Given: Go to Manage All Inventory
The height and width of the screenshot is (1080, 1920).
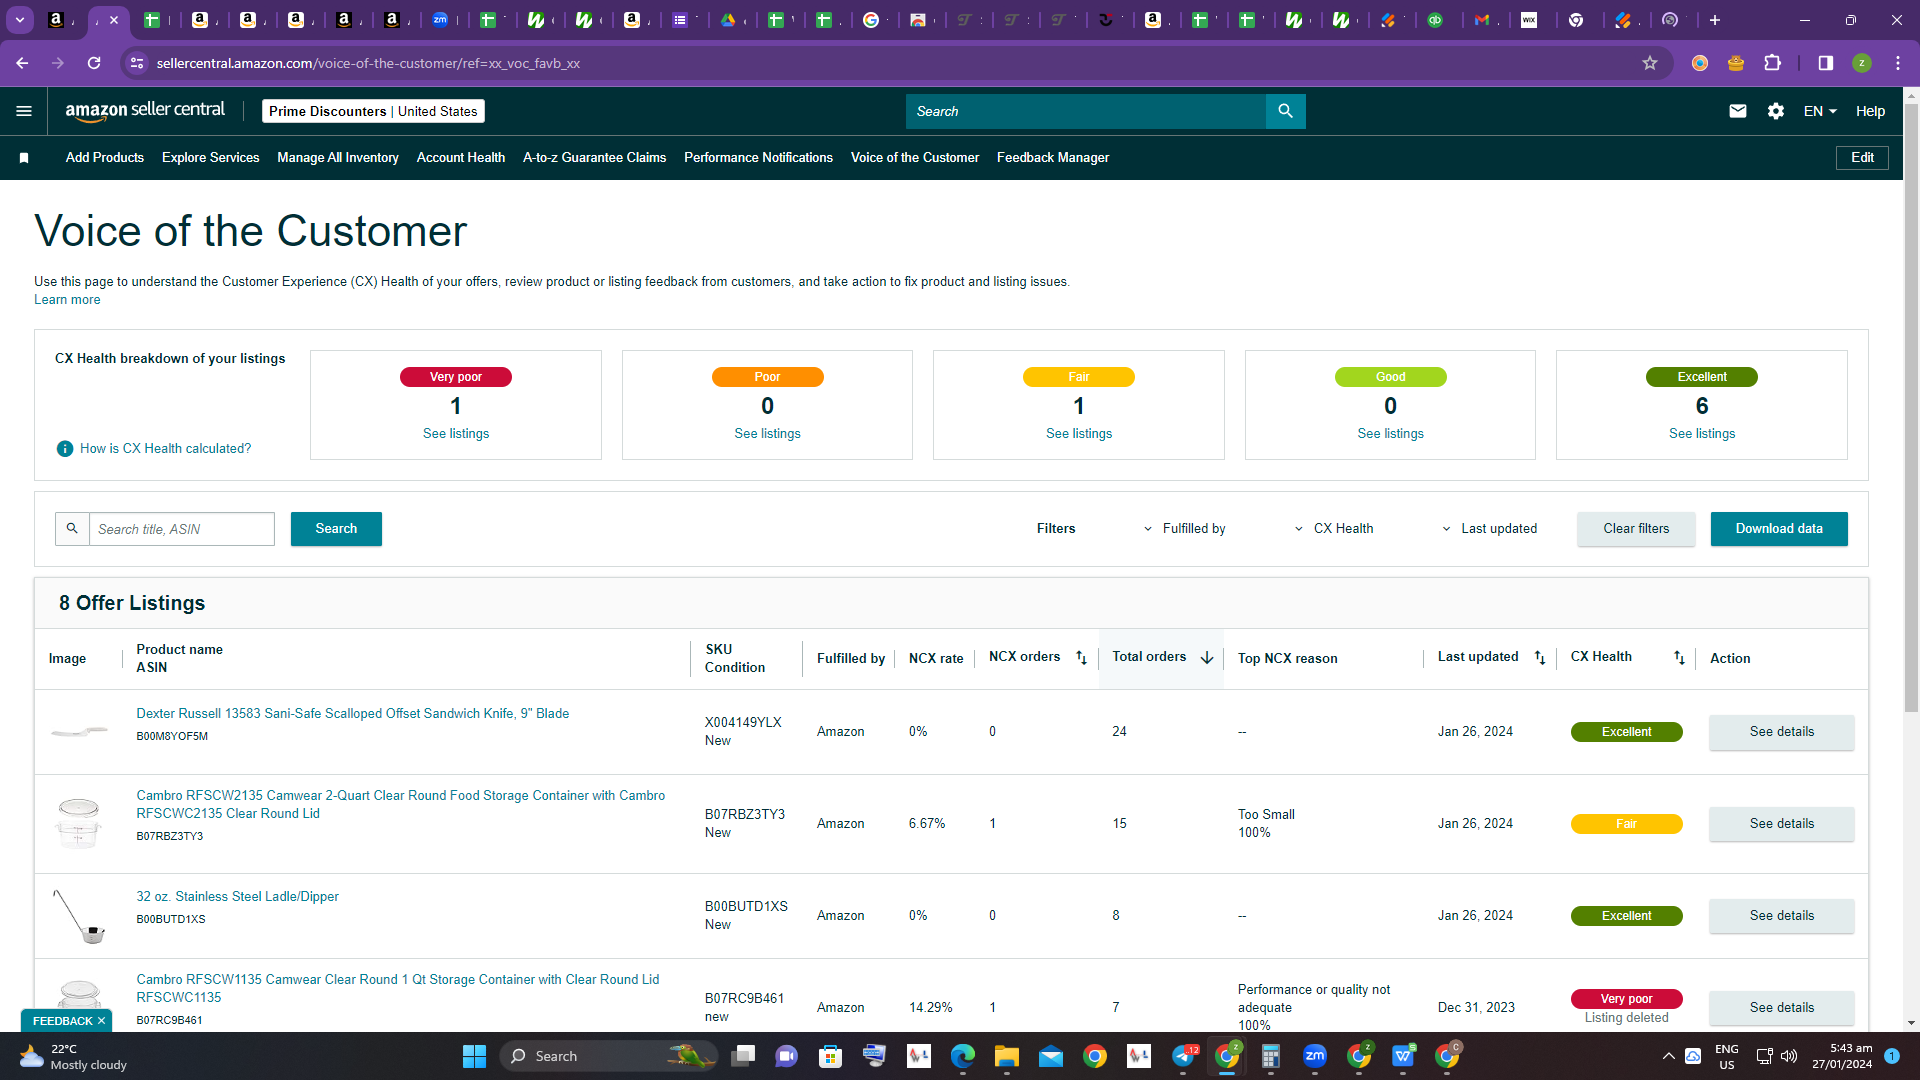Looking at the screenshot, I should click(338, 158).
